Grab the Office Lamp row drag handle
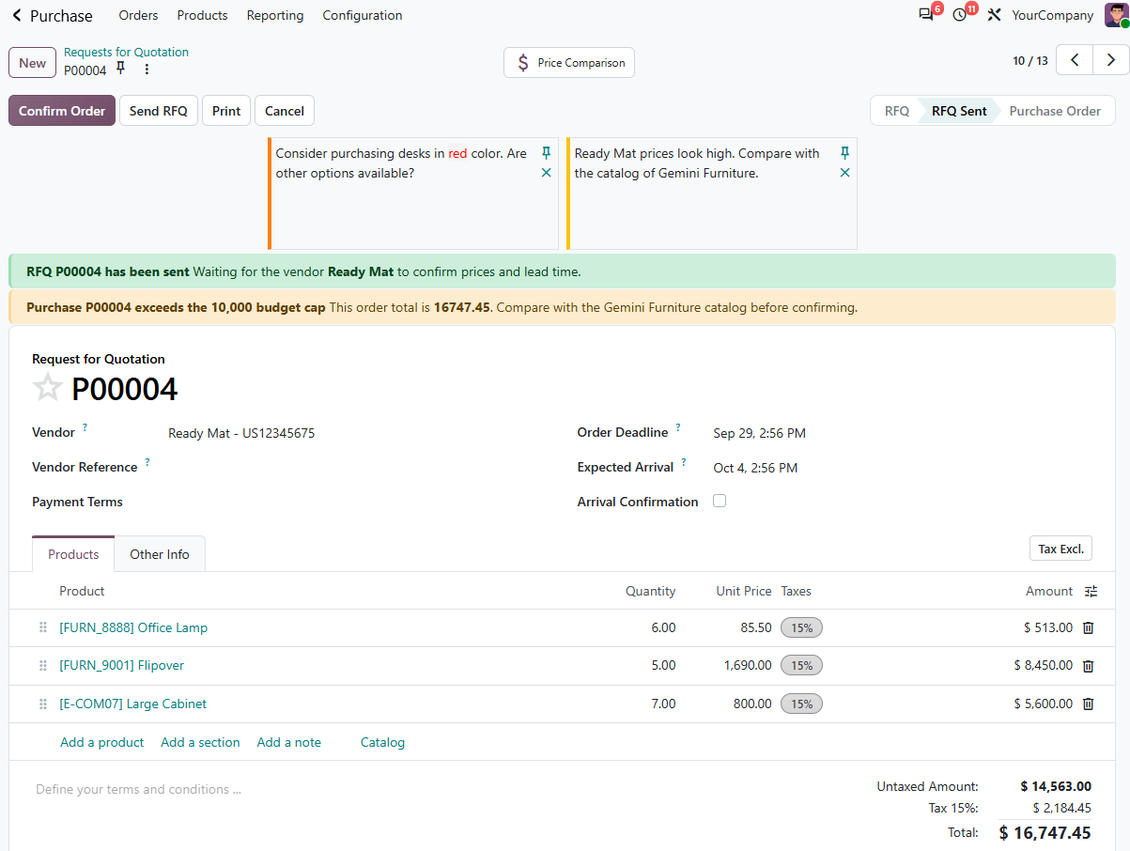The width and height of the screenshot is (1130, 851). [43, 628]
